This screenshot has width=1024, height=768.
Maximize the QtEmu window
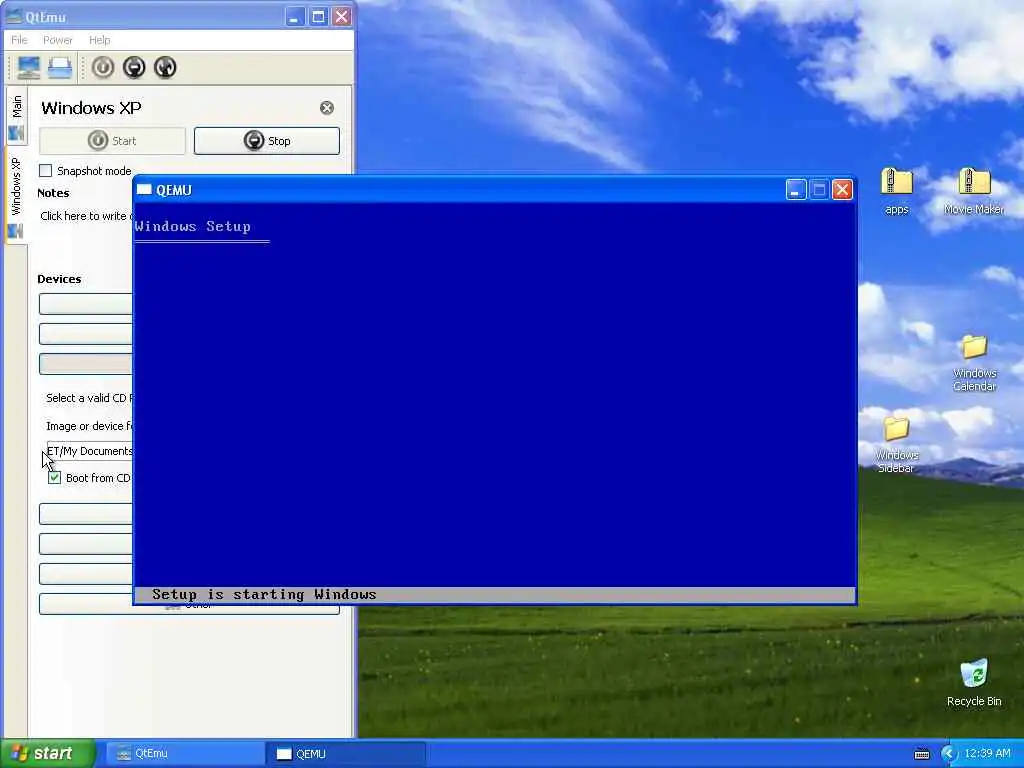pyautogui.click(x=318, y=16)
